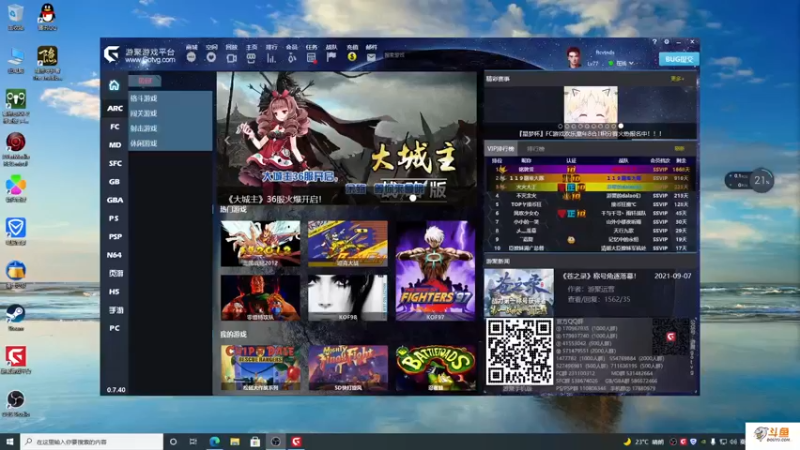Open File Explorer in taskbar
800x450 pixels.
[235, 442]
